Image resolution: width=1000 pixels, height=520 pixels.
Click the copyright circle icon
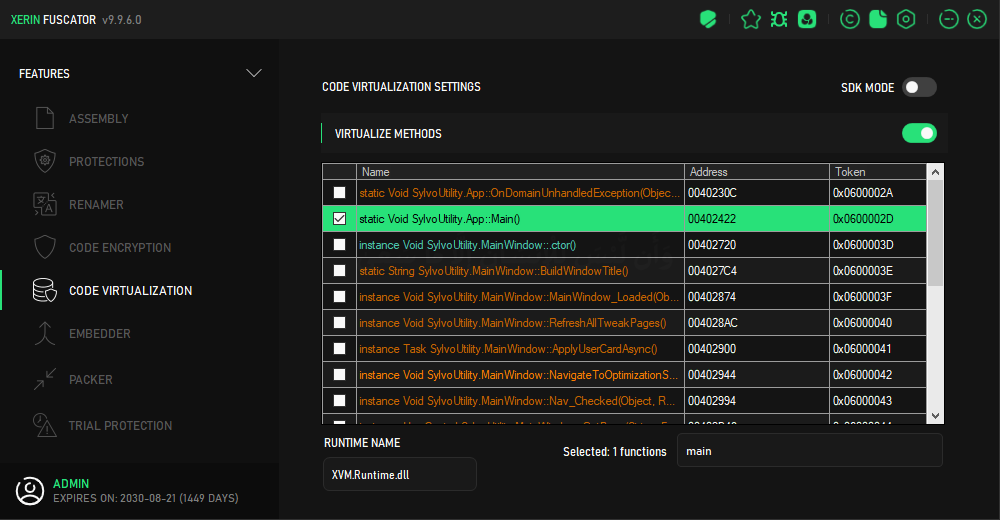click(x=849, y=20)
